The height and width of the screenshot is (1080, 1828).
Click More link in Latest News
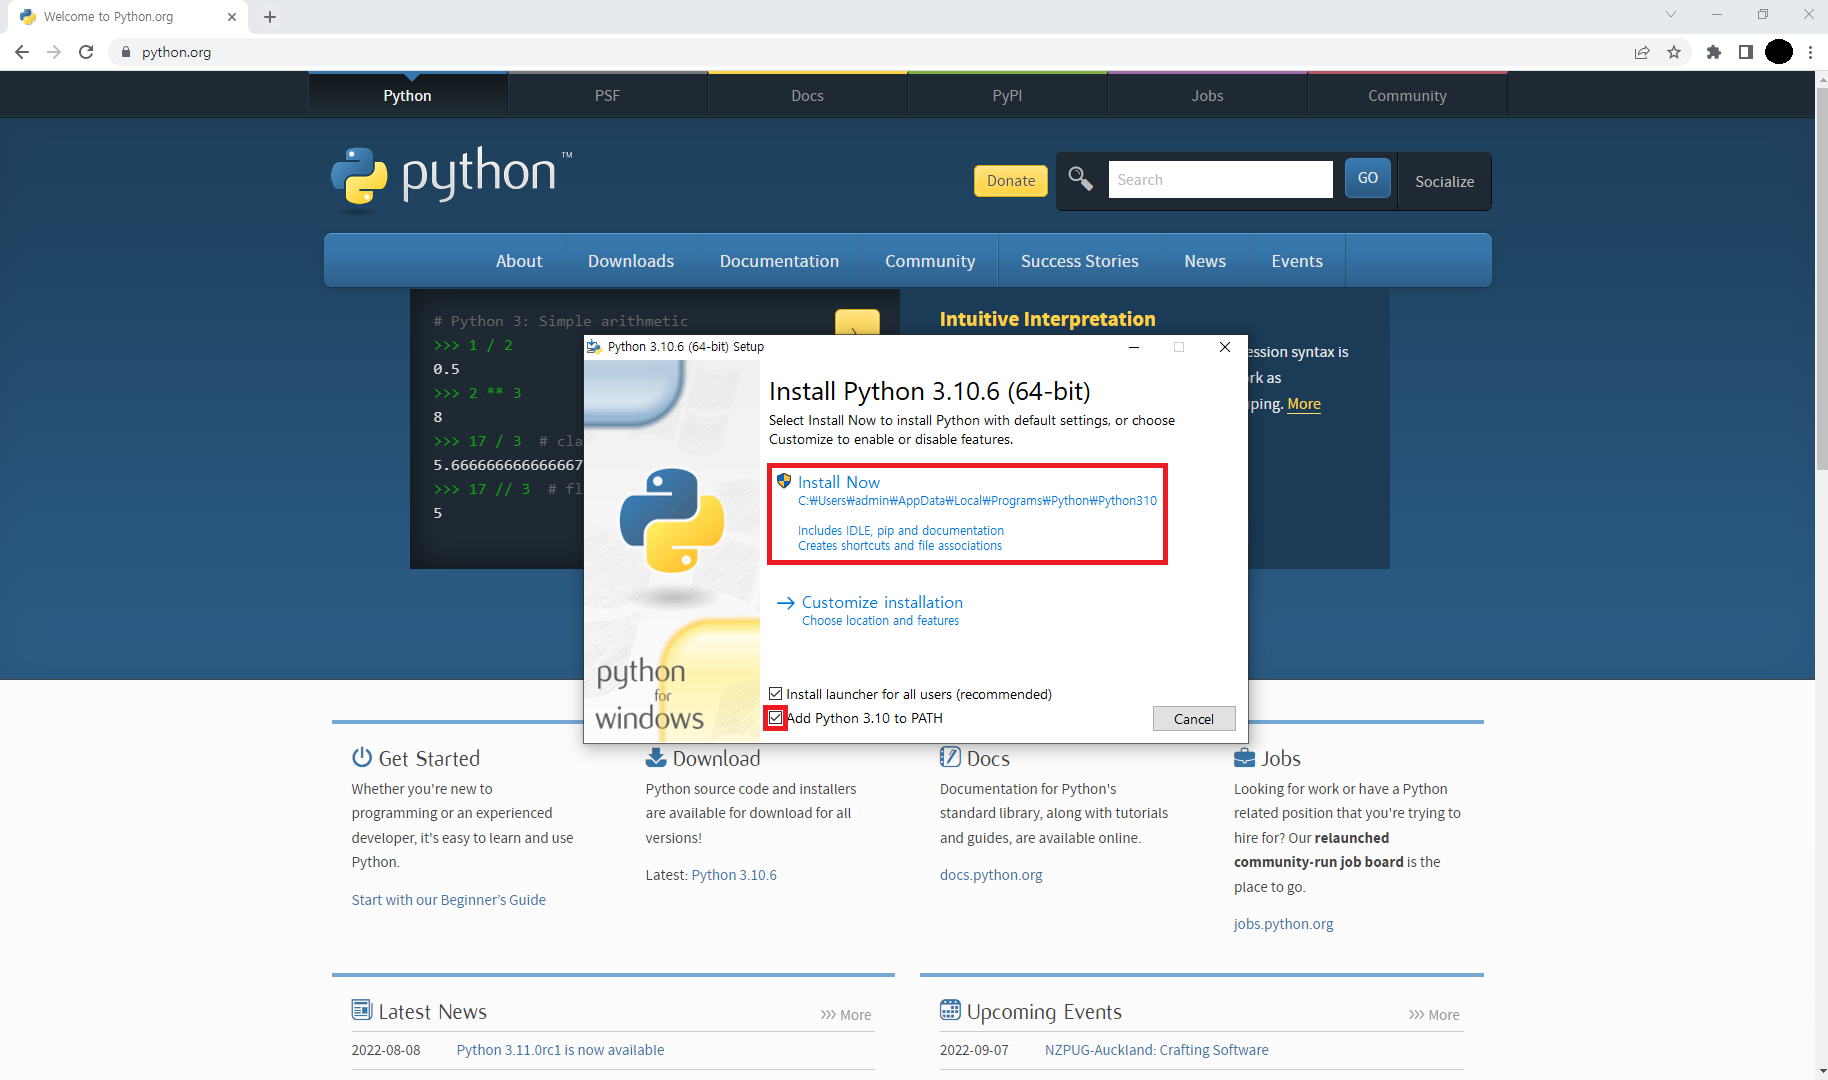(846, 1015)
